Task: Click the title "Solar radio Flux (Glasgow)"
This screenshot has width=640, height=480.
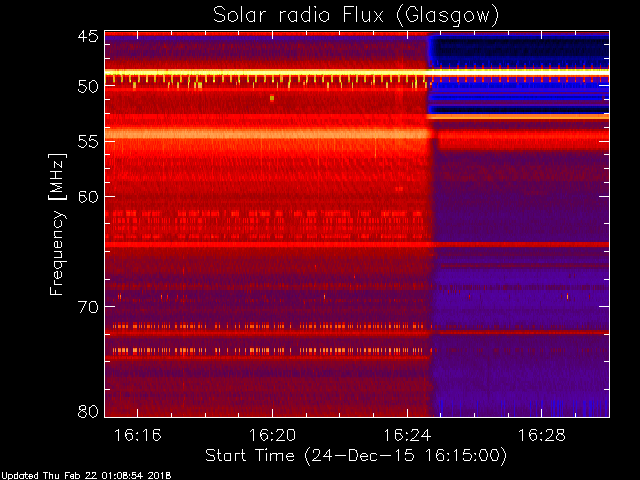Action: [356, 16]
